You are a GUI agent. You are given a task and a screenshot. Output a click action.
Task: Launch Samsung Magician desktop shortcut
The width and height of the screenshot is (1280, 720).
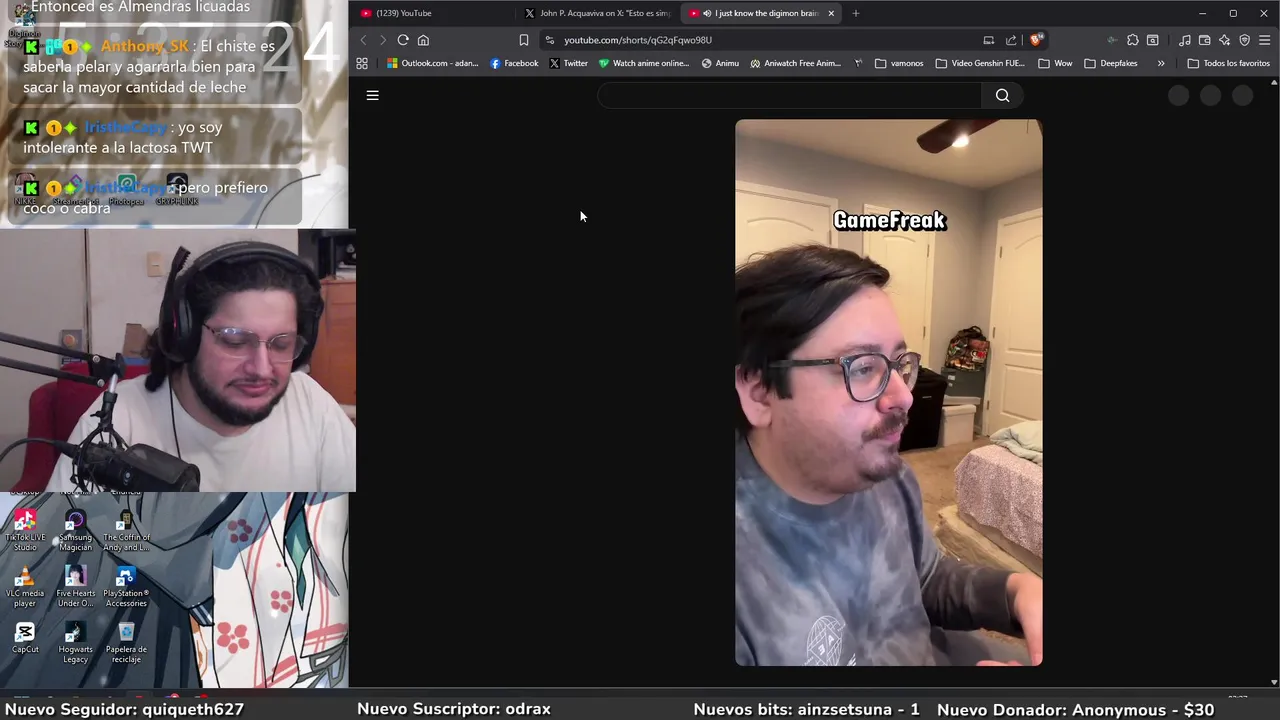[75, 530]
